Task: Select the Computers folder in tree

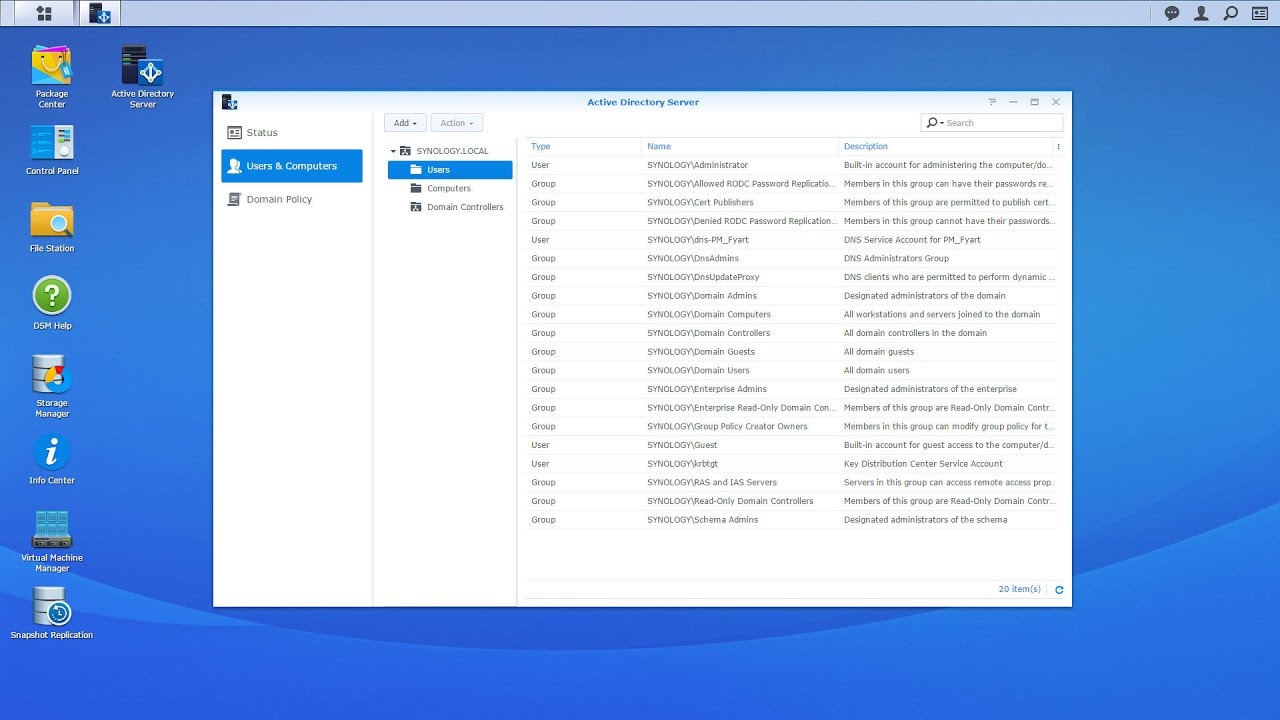Action: click(450, 188)
